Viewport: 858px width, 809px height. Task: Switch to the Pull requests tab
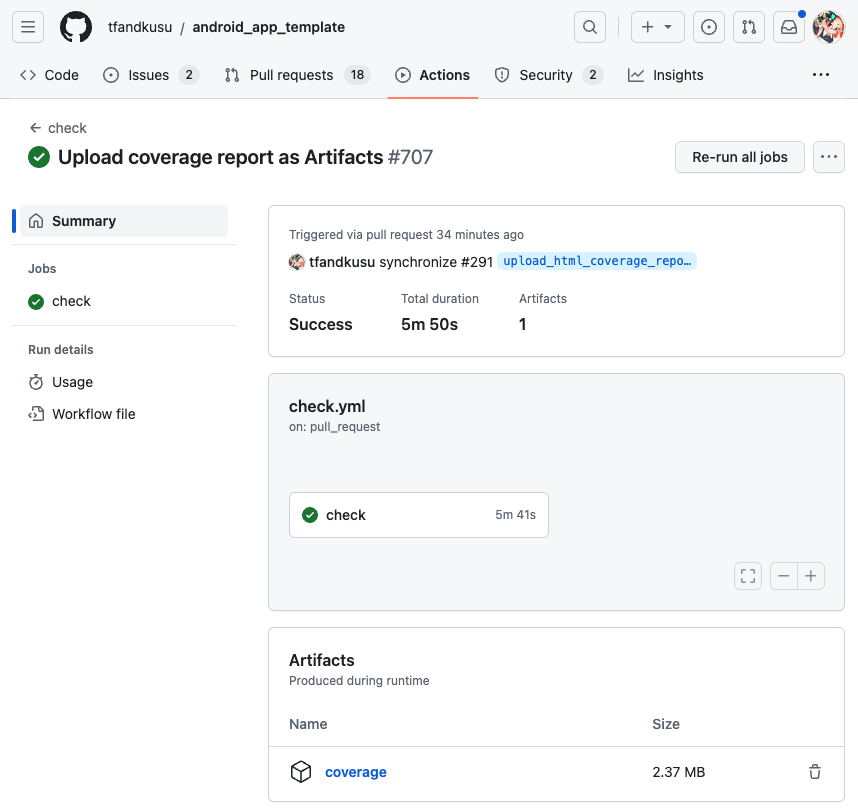[298, 75]
